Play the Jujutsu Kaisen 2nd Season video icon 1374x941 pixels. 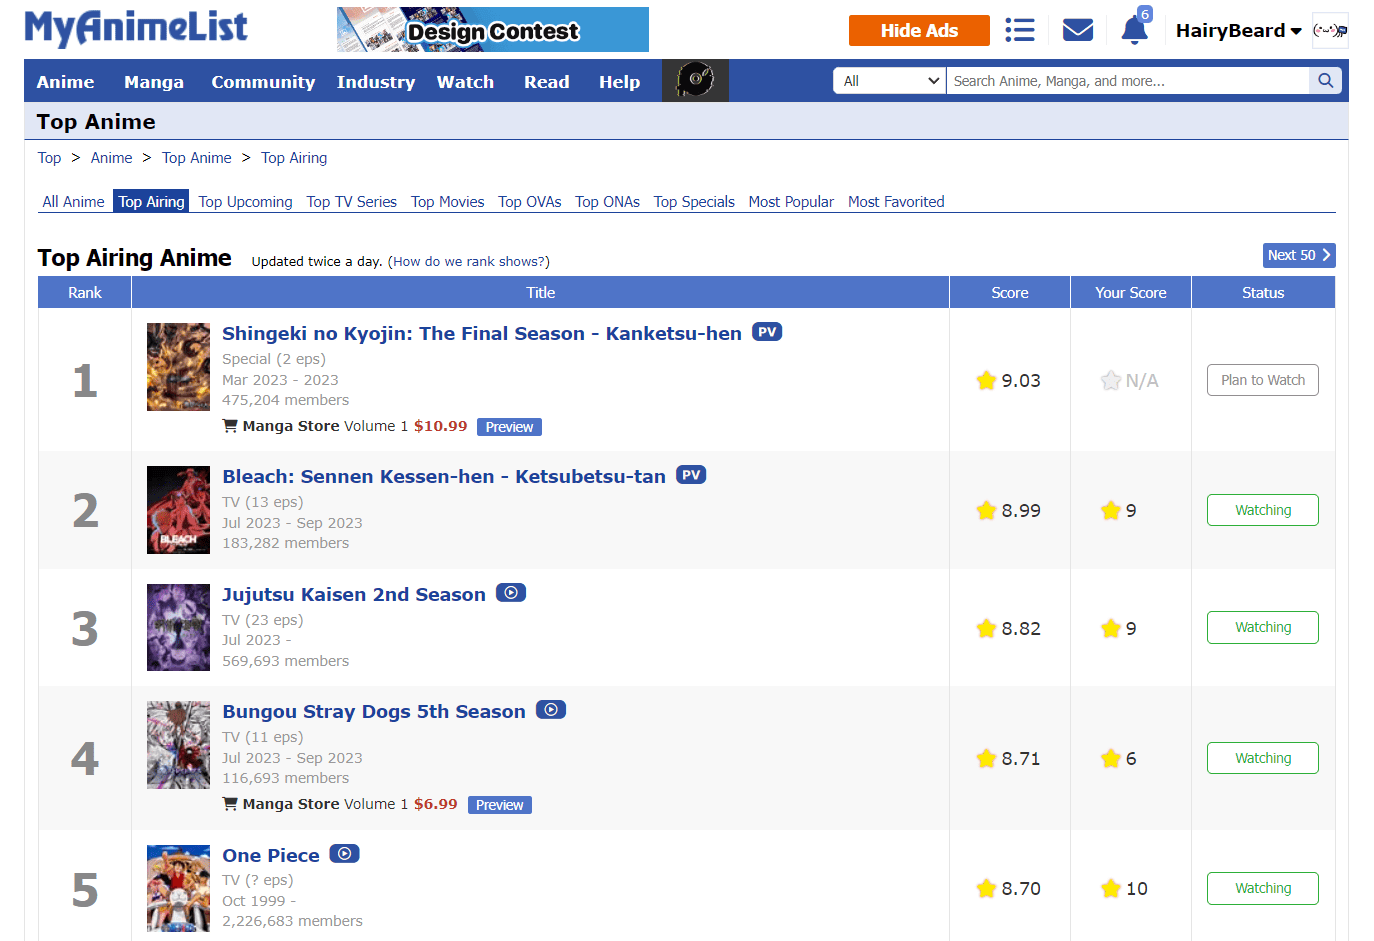pyautogui.click(x=511, y=593)
